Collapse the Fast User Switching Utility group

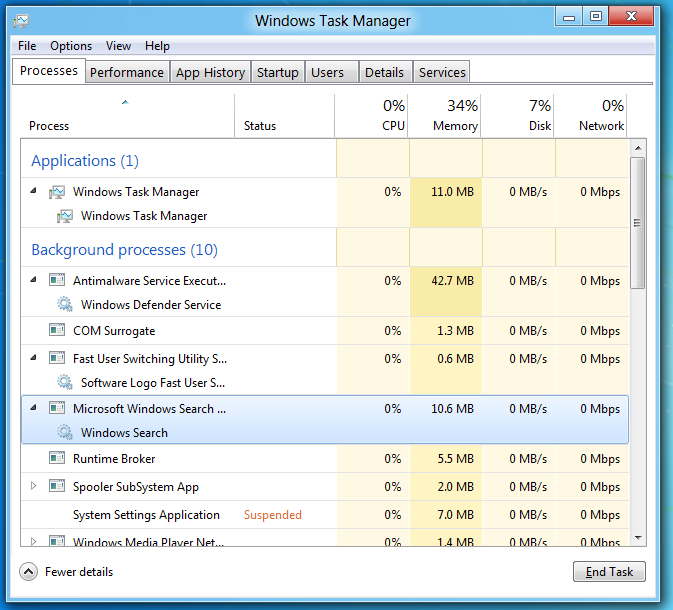[x=33, y=357]
